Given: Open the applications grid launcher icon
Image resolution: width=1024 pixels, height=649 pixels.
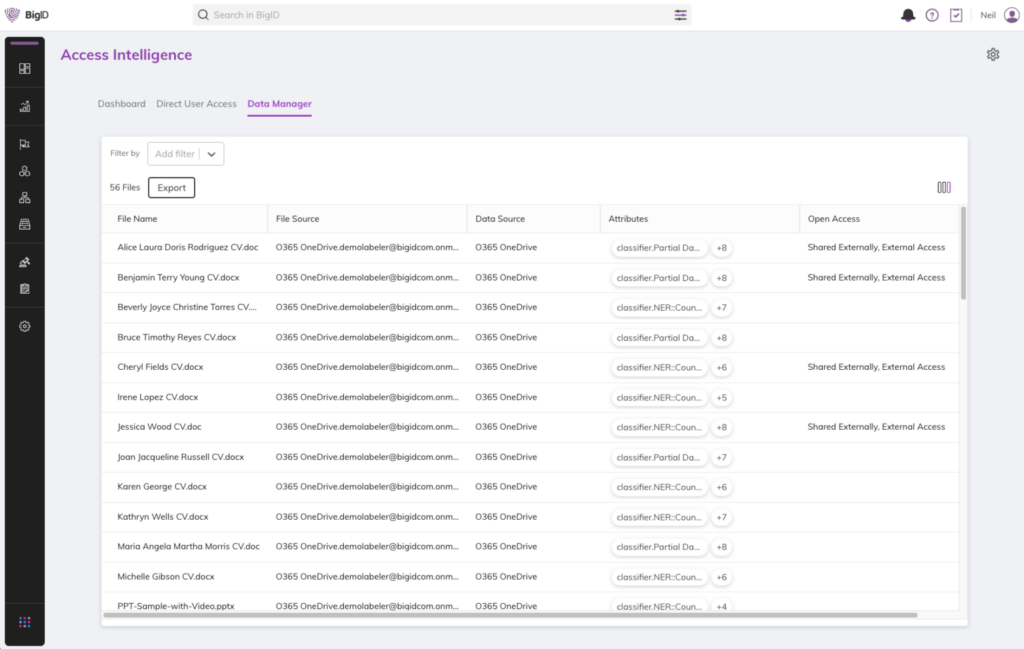Looking at the screenshot, I should pyautogui.click(x=25, y=622).
